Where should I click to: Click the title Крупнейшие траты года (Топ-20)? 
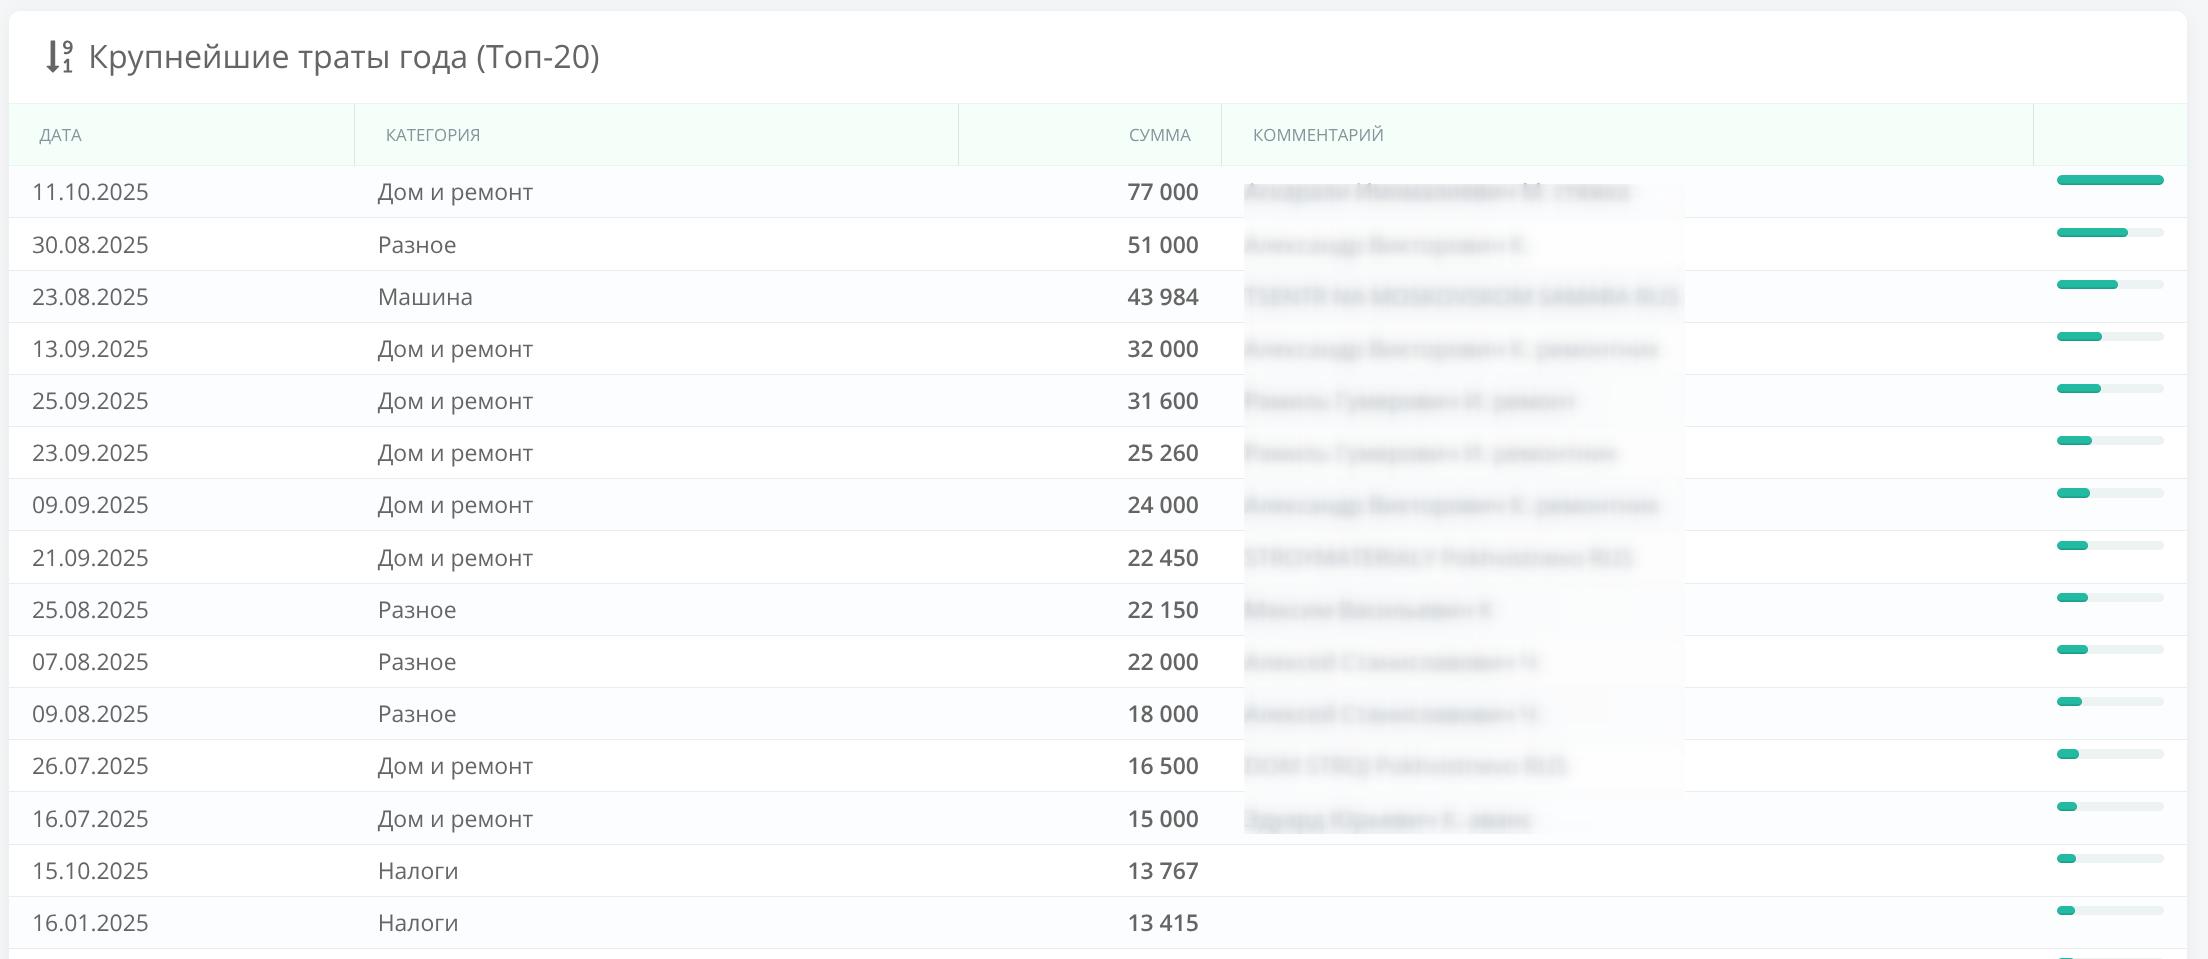pos(344,57)
